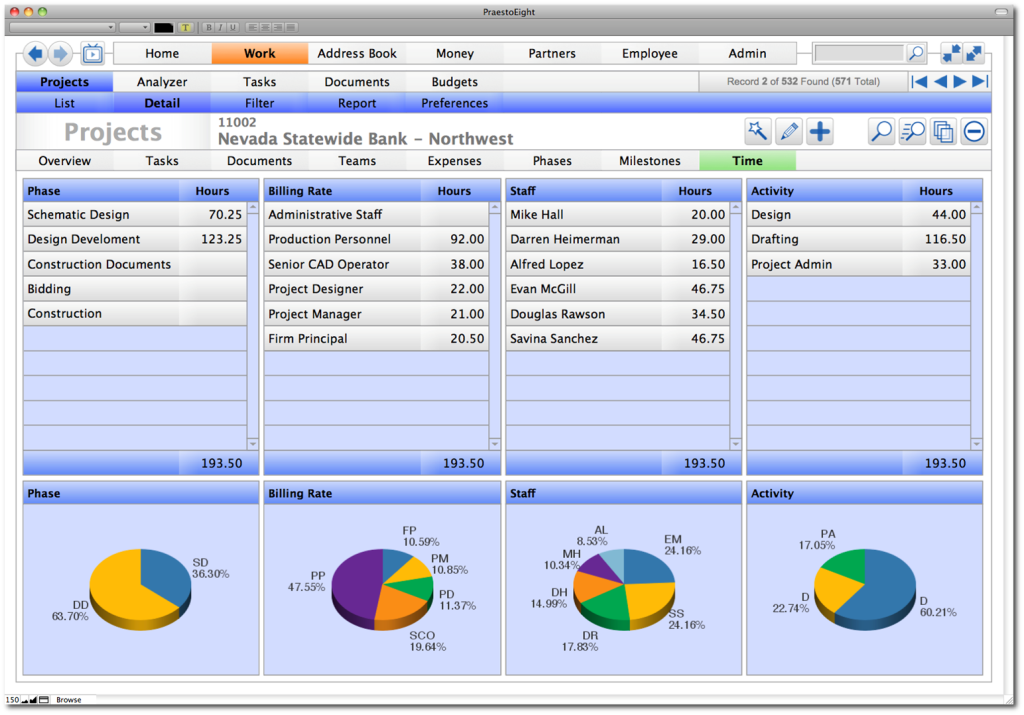This screenshot has width=1024, height=715.
Task: Open the Filter view
Action: (x=259, y=103)
